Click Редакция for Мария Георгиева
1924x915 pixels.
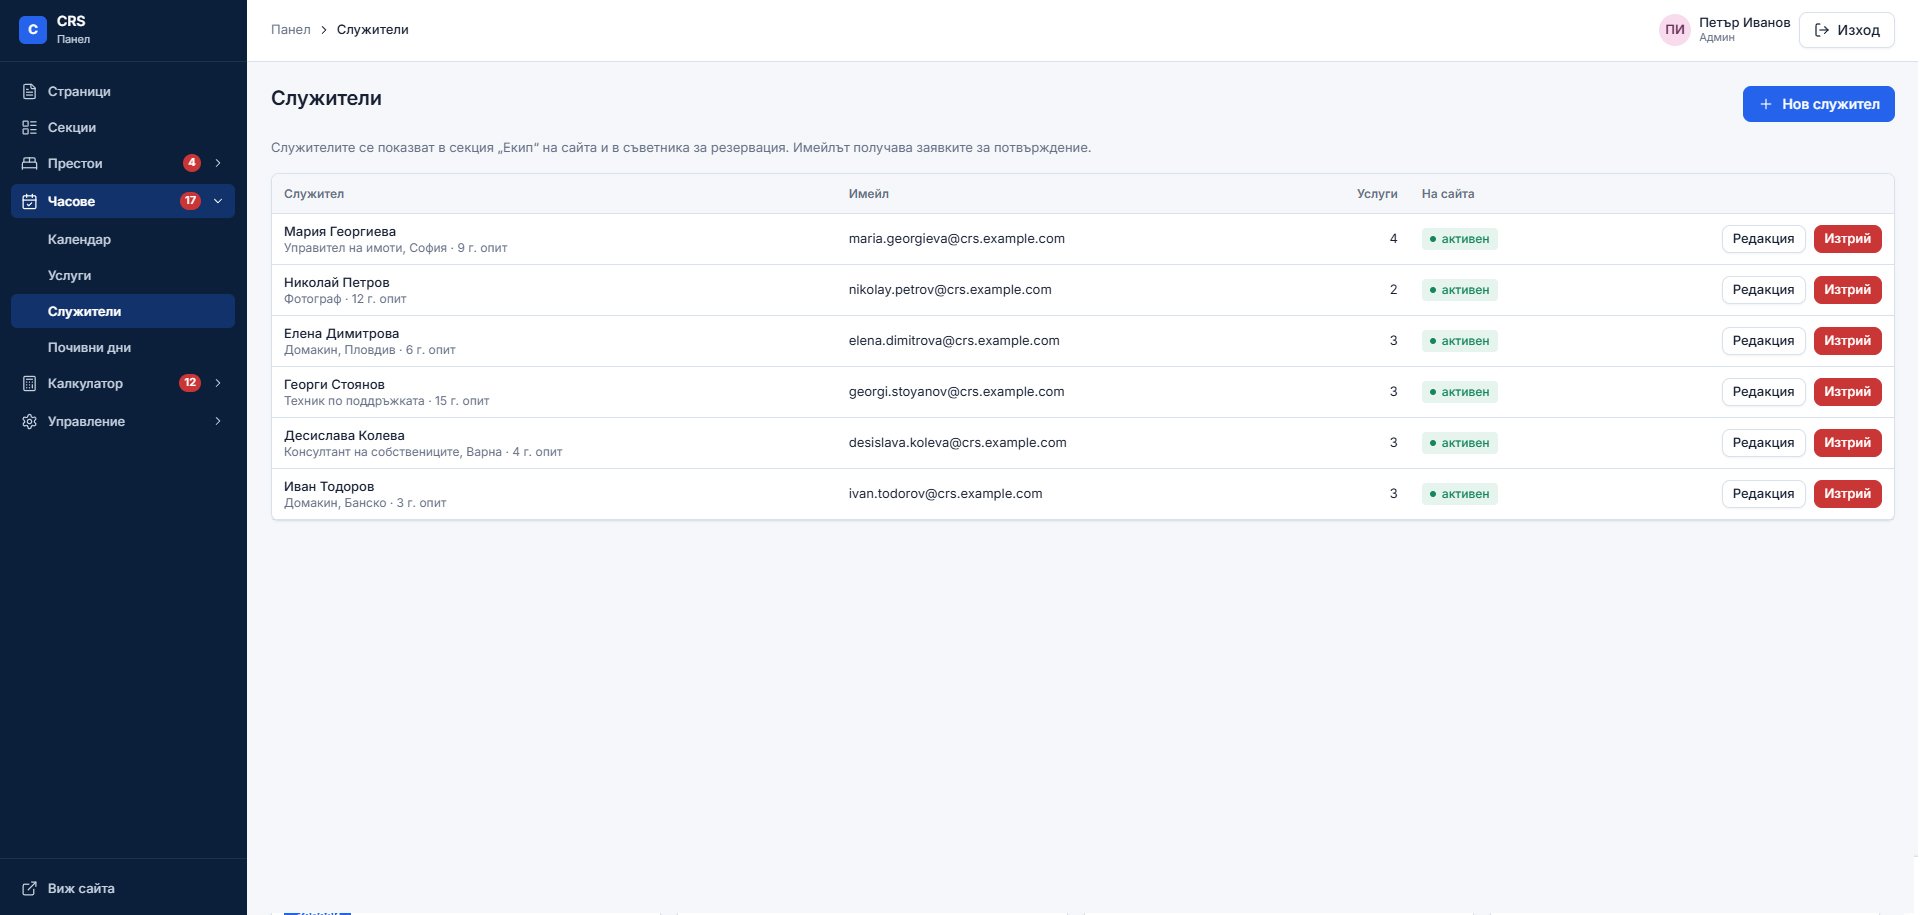1763,239
